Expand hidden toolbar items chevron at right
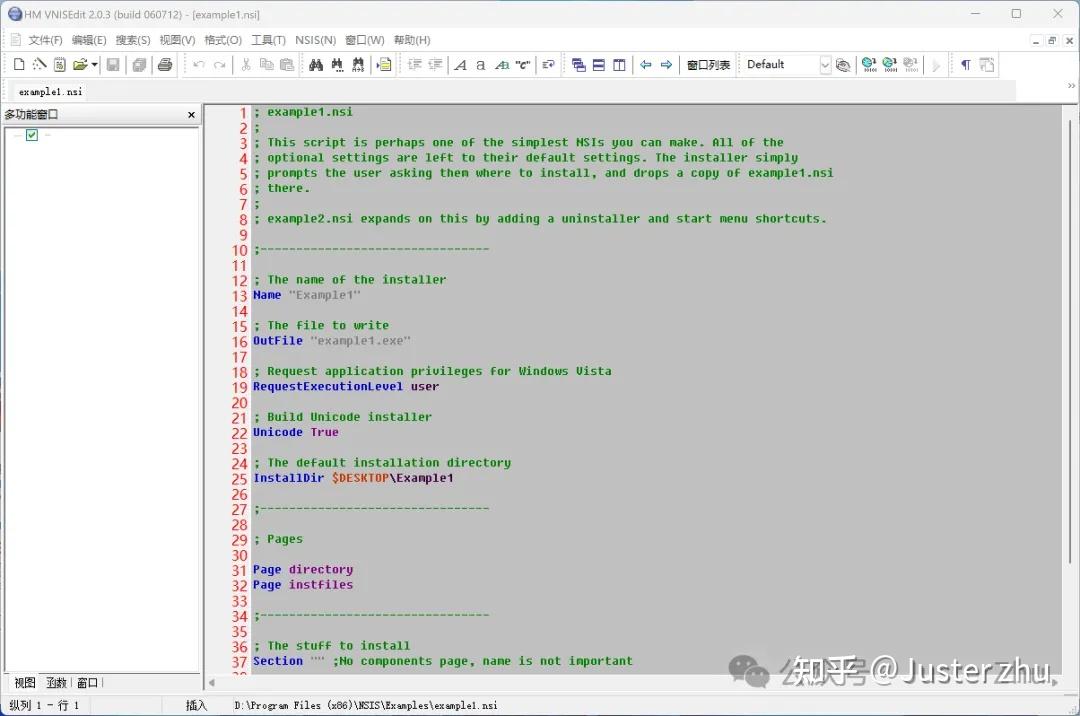Screen dimensions: 1080x716 click(x=1071, y=85)
